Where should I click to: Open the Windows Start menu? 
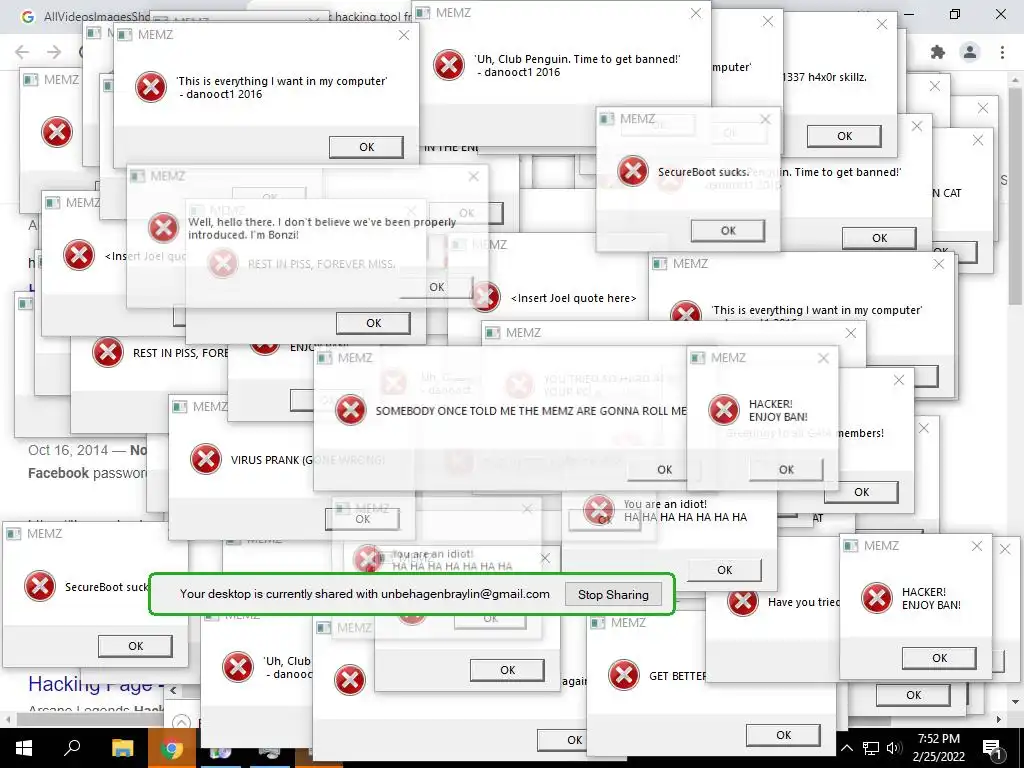point(24,748)
